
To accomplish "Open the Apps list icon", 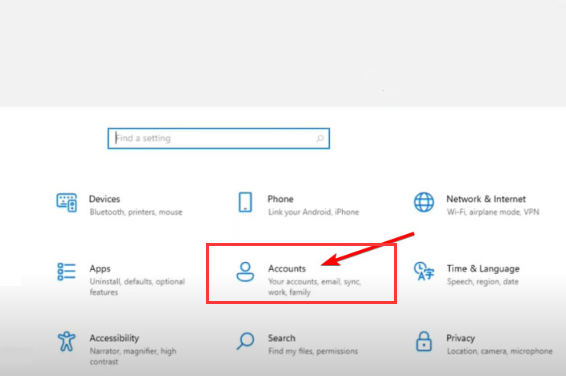I will [66, 271].
